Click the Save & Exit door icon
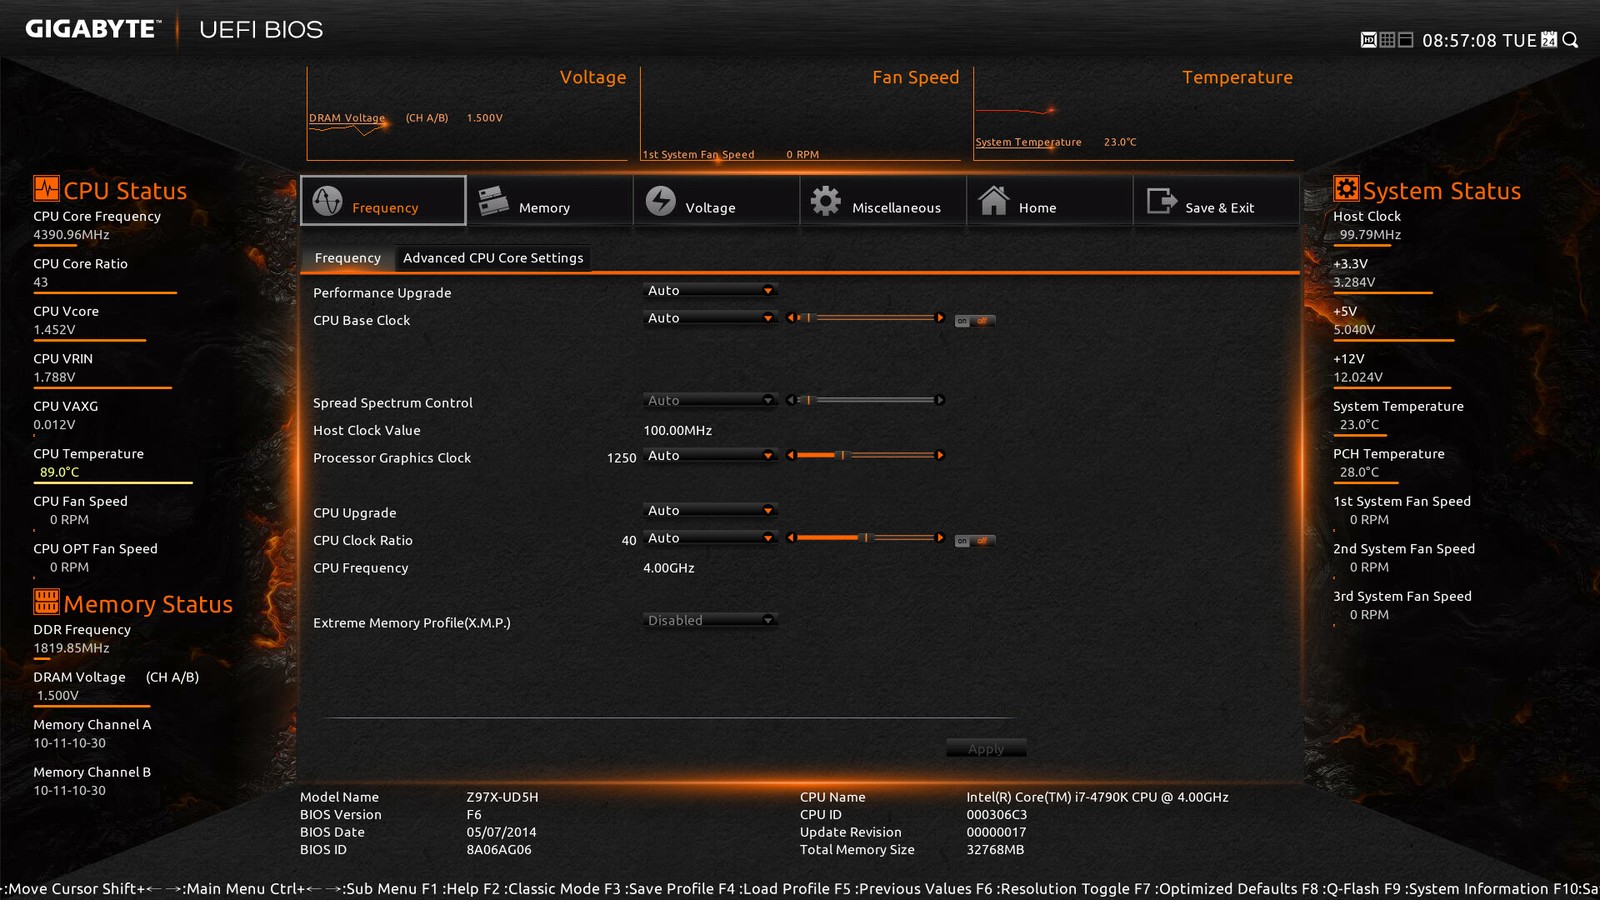The width and height of the screenshot is (1600, 900). pyautogui.click(x=1161, y=201)
